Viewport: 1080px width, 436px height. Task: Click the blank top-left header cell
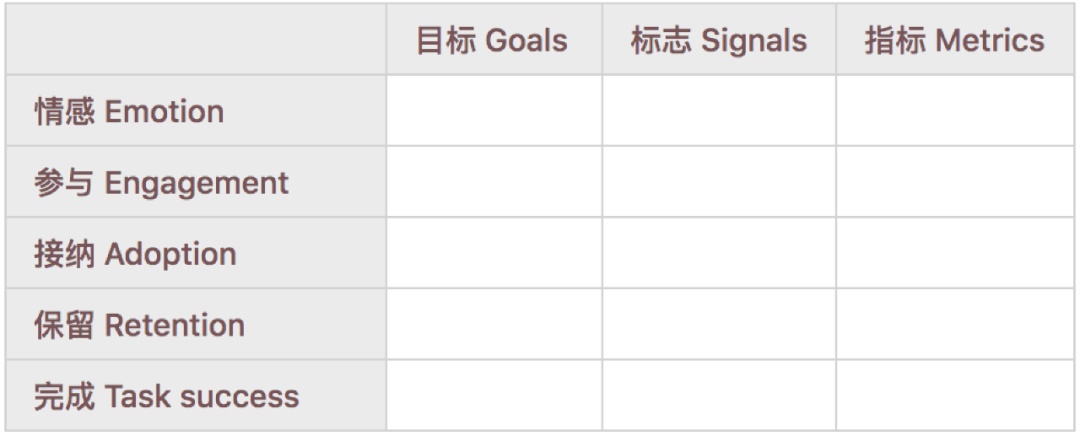(x=196, y=41)
